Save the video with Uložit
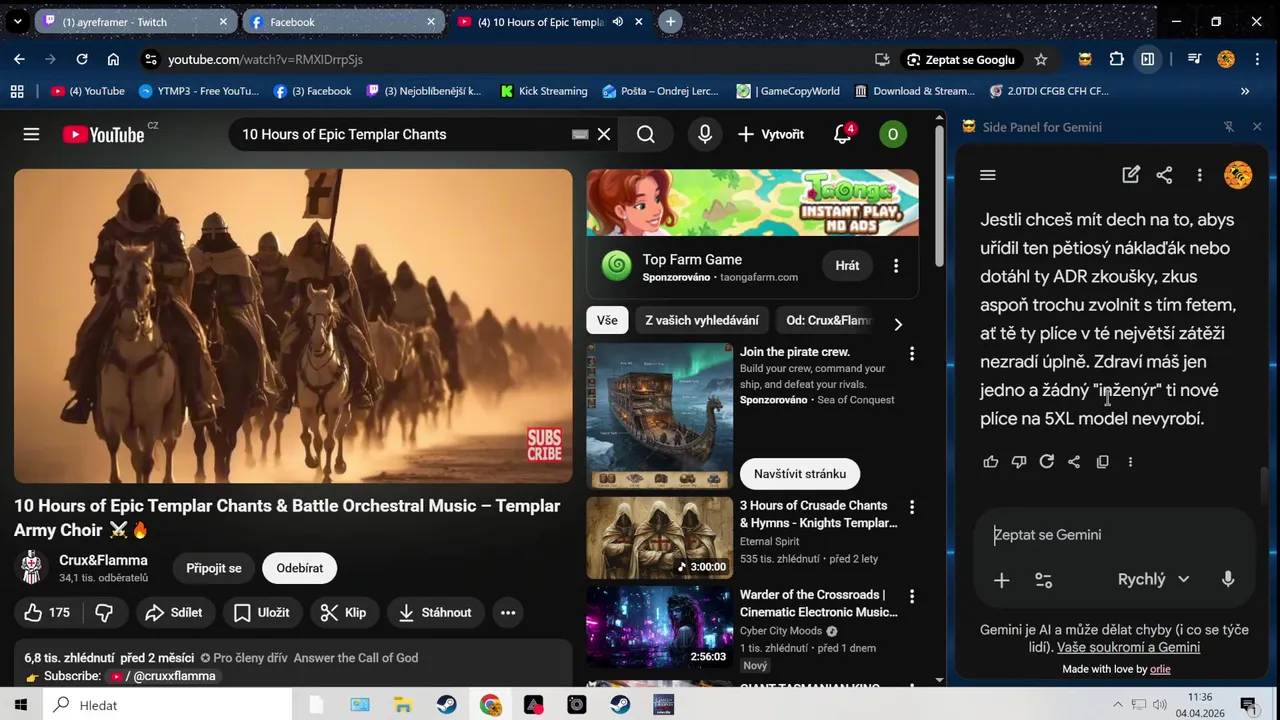Image resolution: width=1280 pixels, height=720 pixels. pyautogui.click(x=261, y=613)
